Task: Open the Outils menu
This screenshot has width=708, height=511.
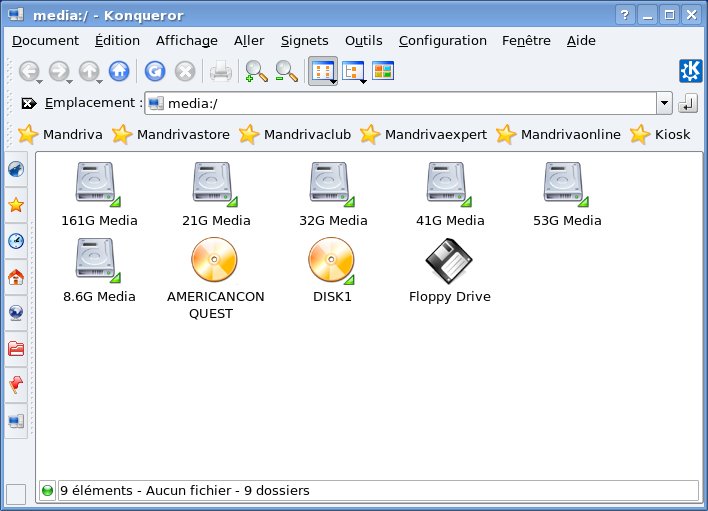Action: (x=363, y=41)
